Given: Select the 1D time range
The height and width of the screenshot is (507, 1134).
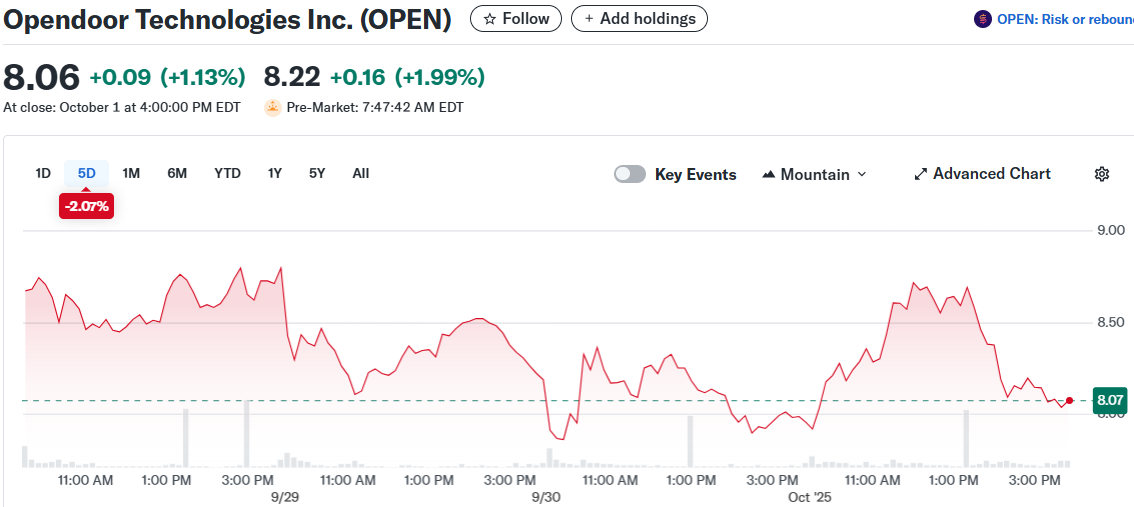Looking at the screenshot, I should 43,173.
